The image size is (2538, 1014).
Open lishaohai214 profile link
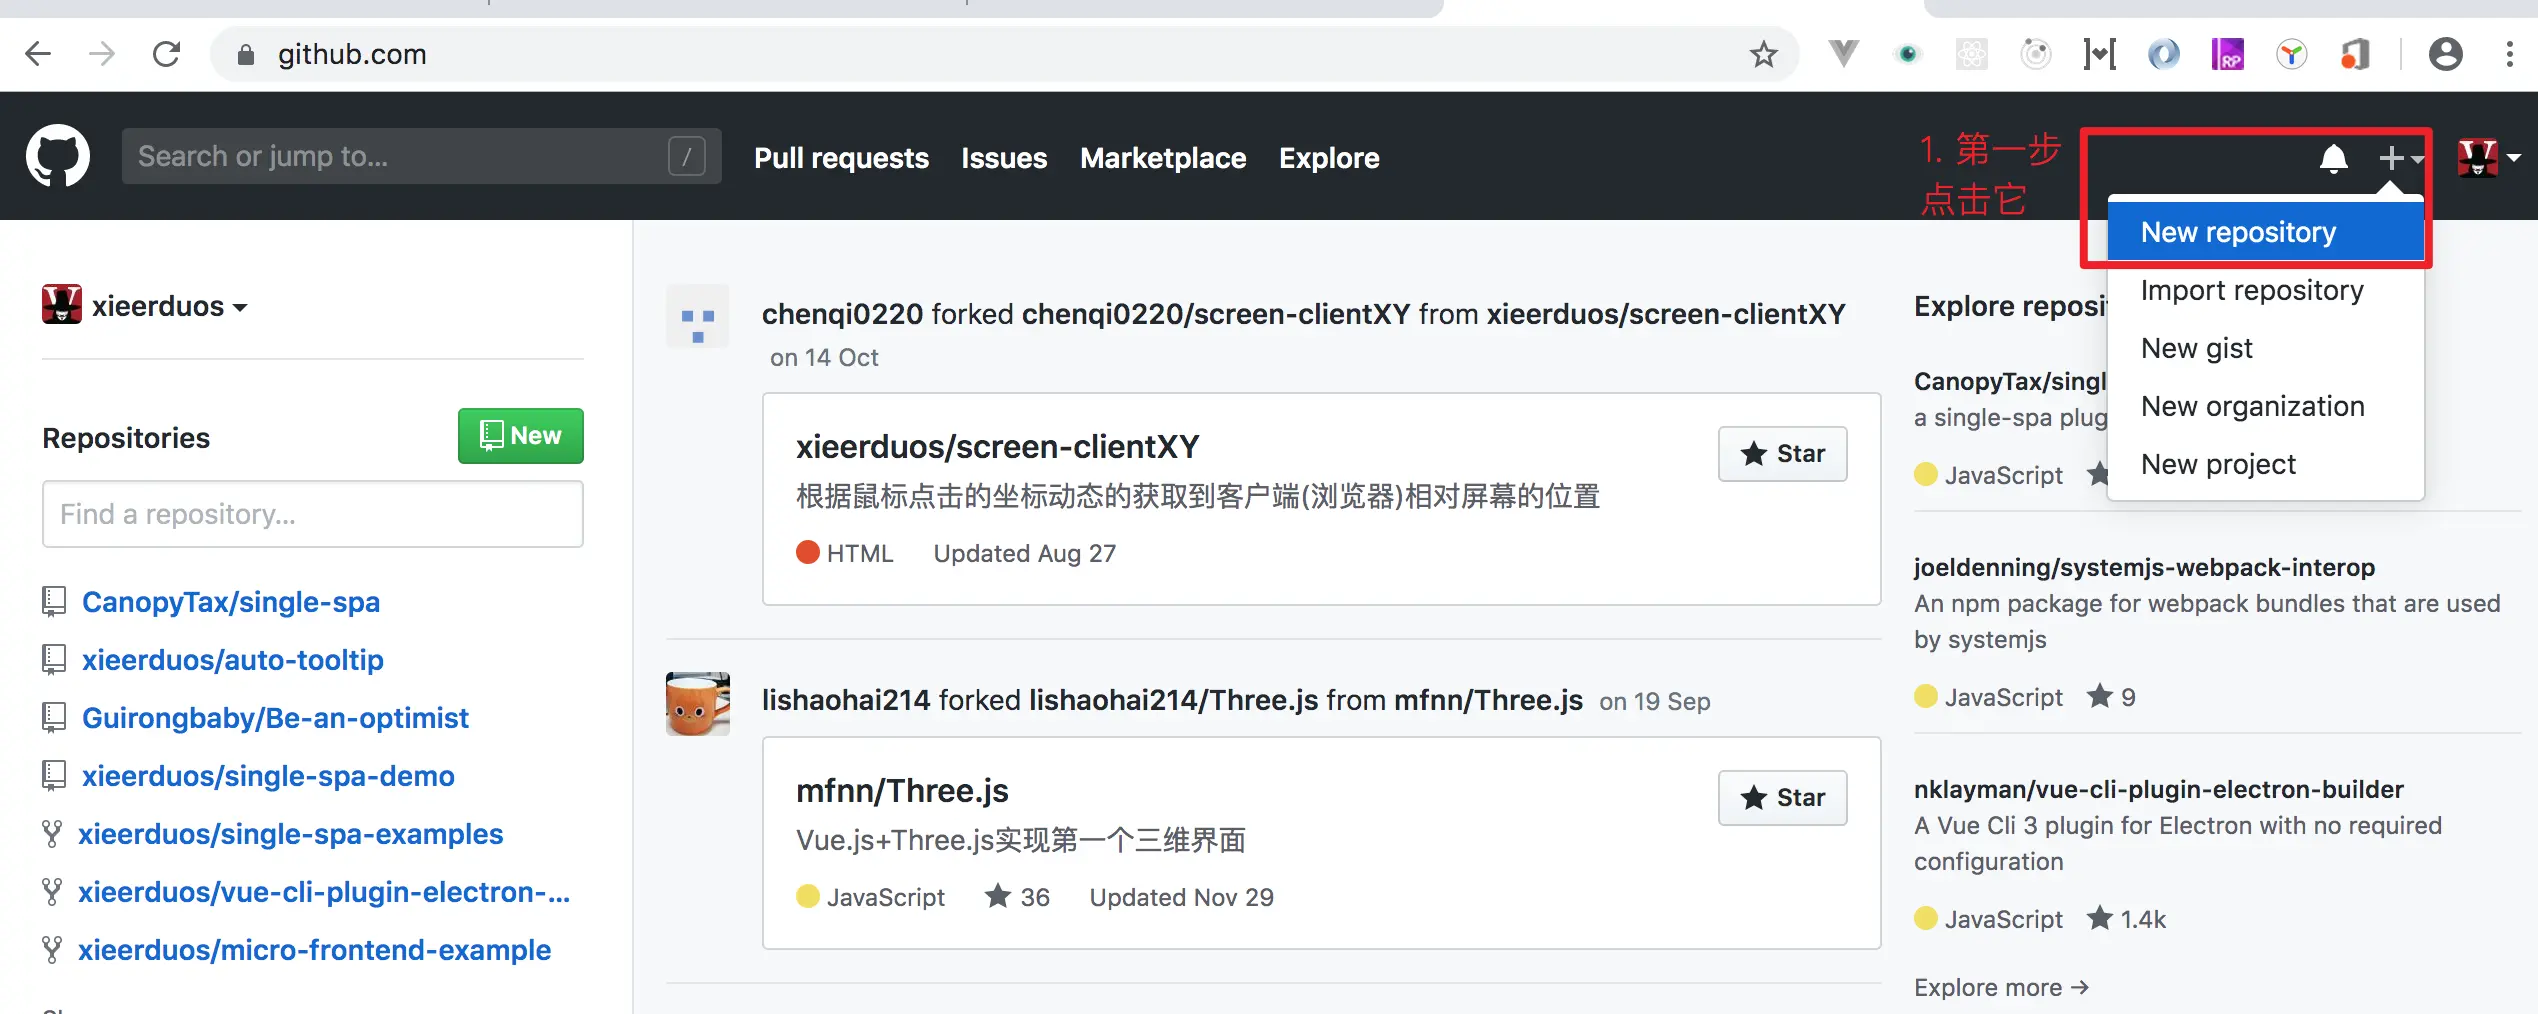(x=846, y=700)
